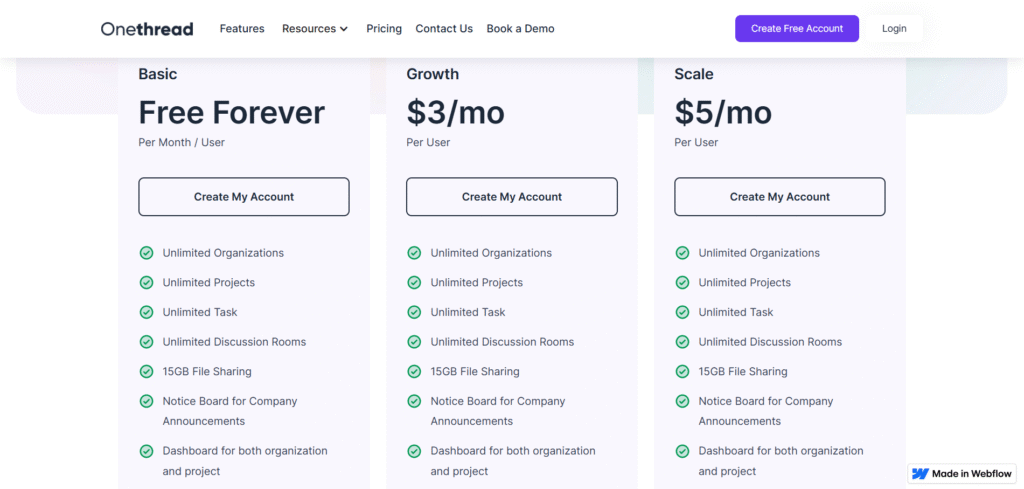
Task: Create account under the Growth plan
Action: click(x=512, y=197)
